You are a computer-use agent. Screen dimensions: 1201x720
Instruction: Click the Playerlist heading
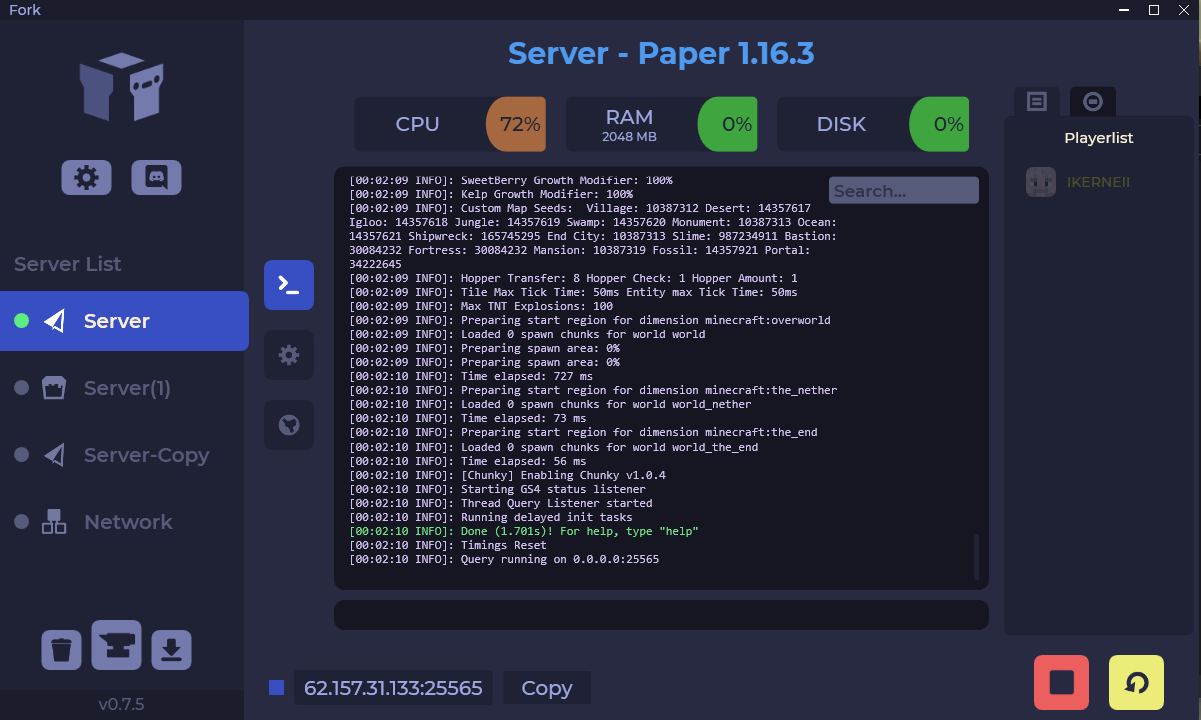click(1099, 138)
